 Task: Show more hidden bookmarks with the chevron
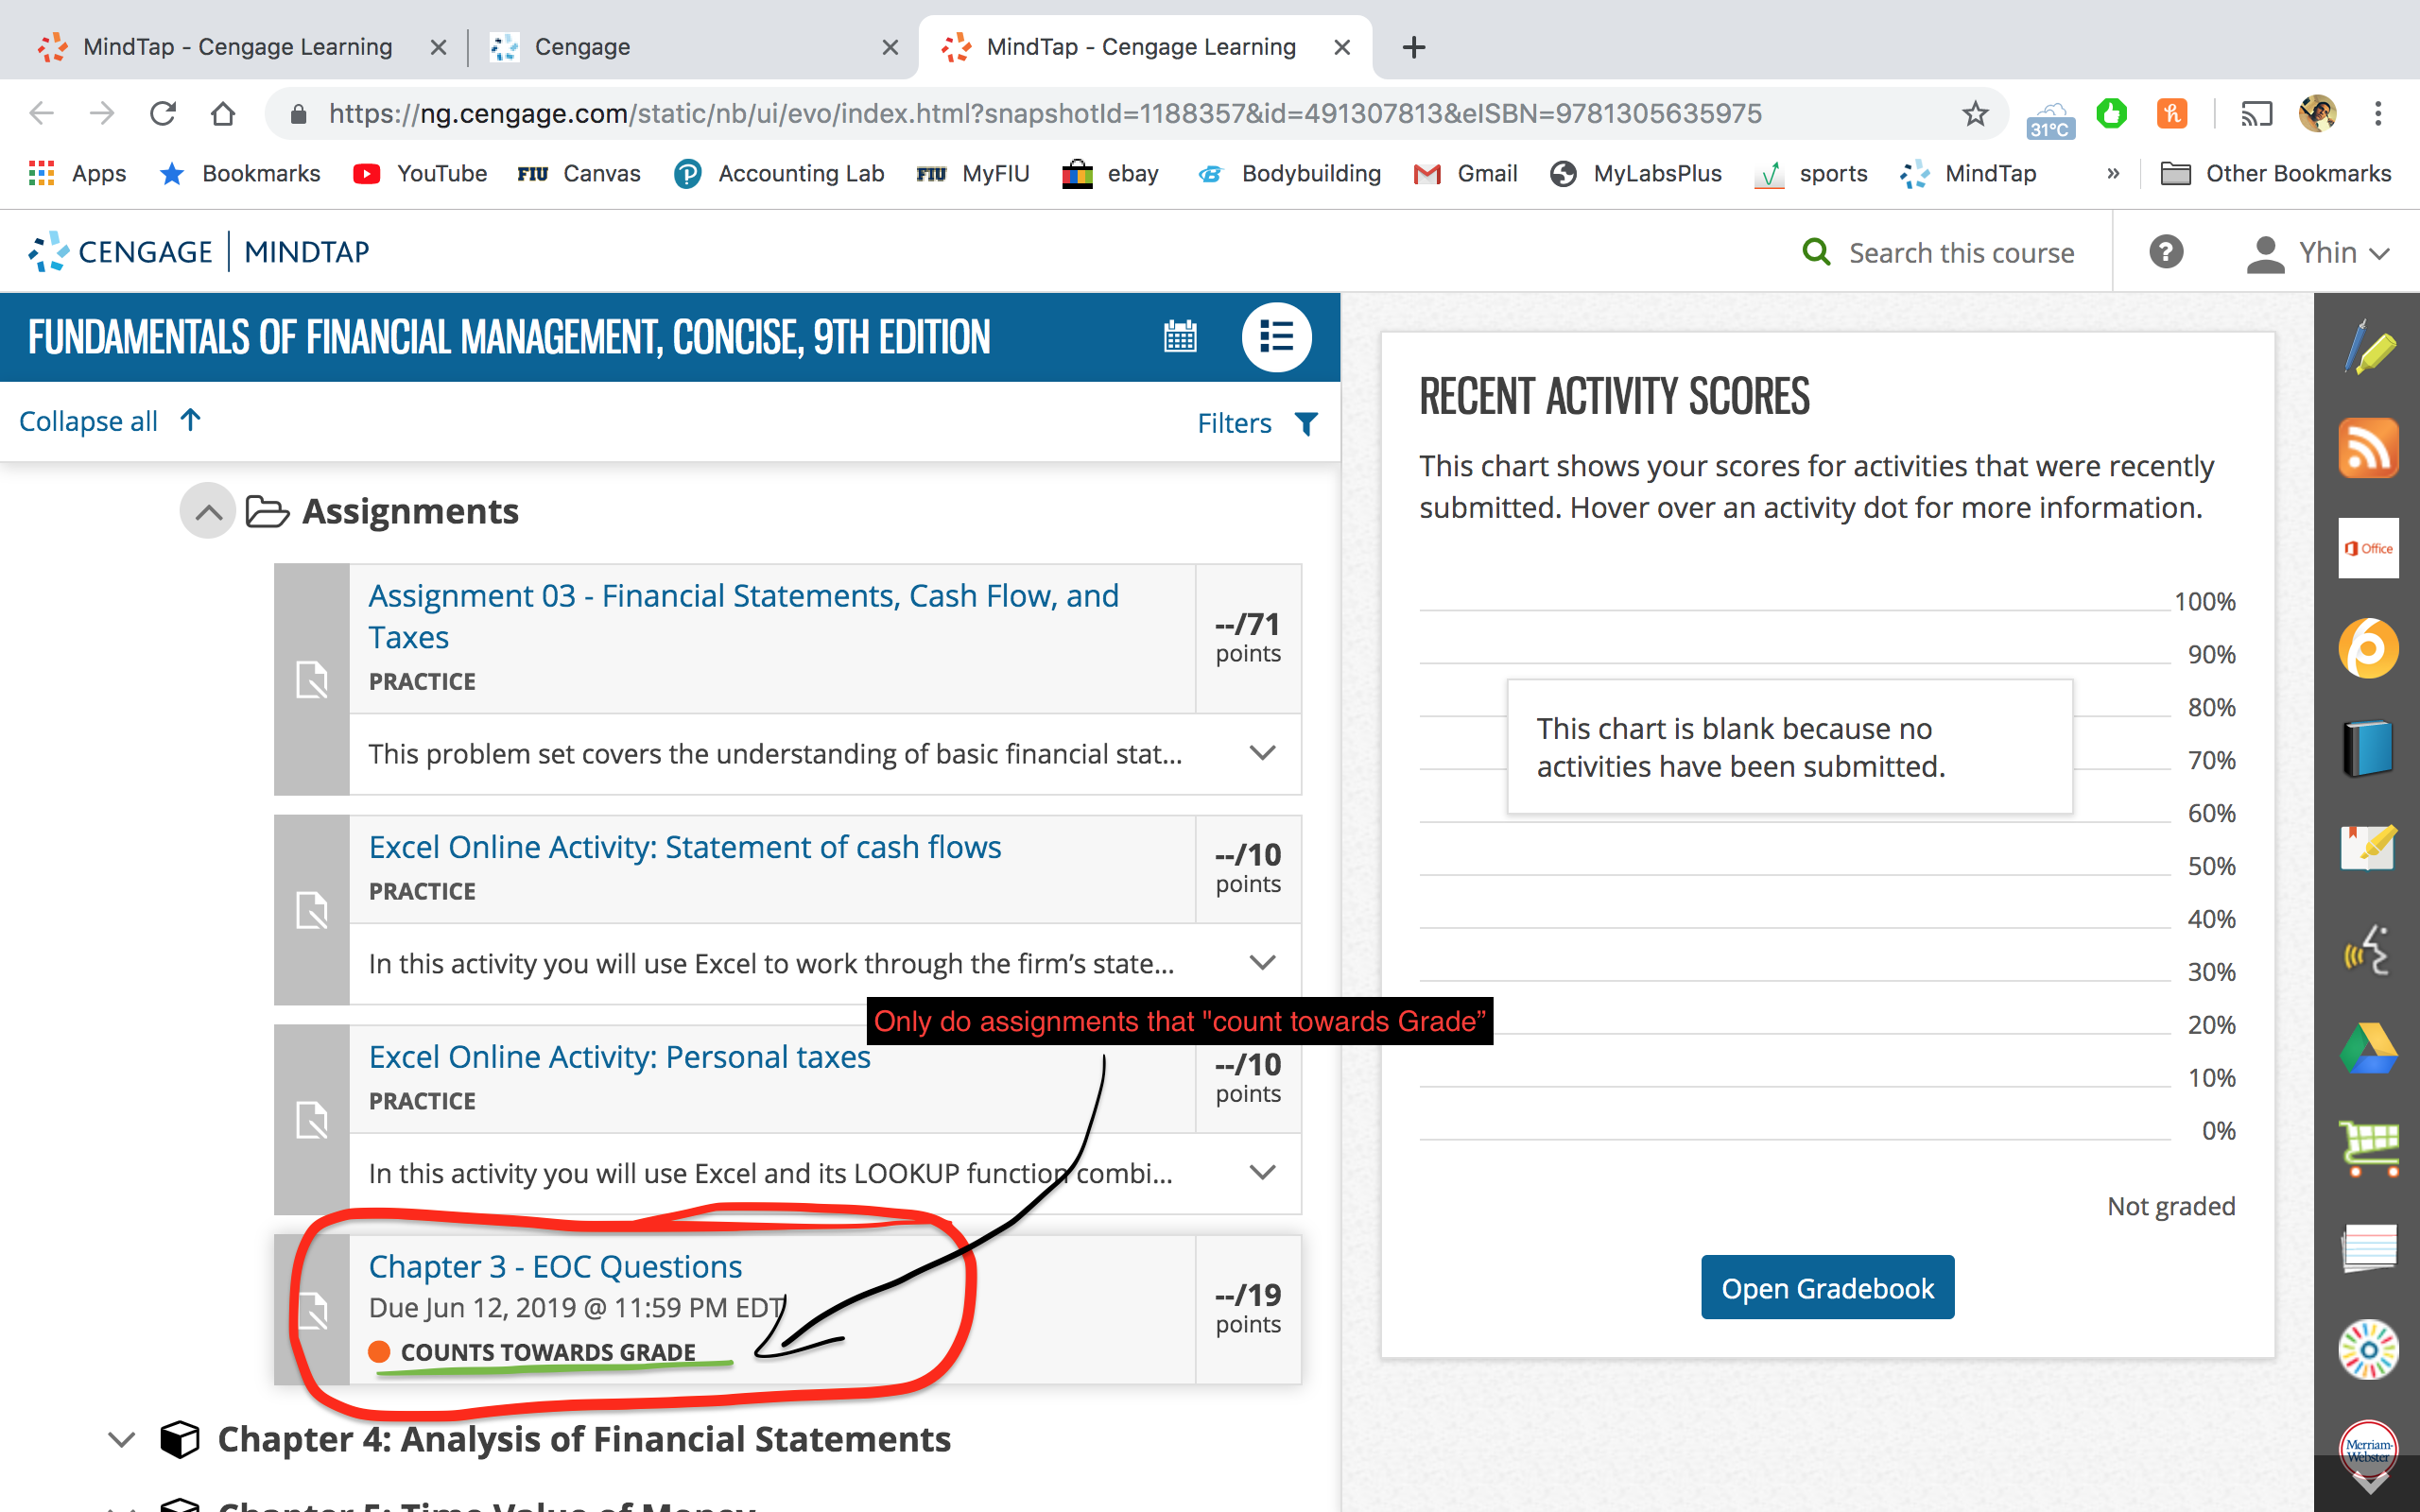(x=2113, y=174)
